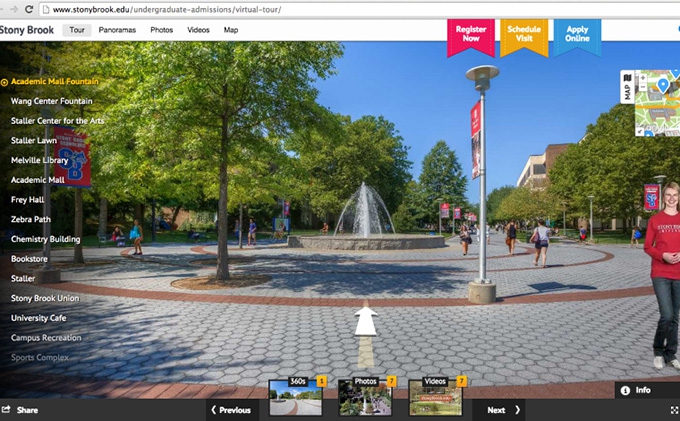Click the Register Now banner
Screen dimensions: 680x421
coord(470,35)
